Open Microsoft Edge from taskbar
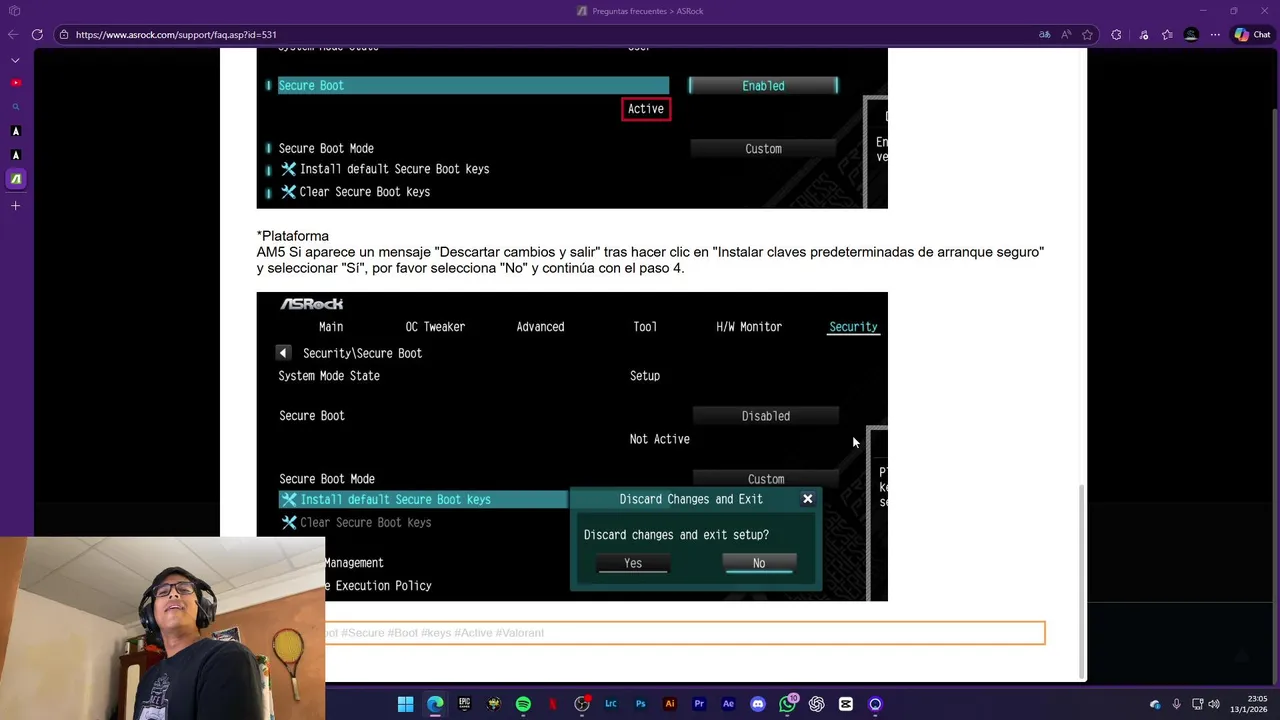This screenshot has width=1280, height=720. (435, 704)
